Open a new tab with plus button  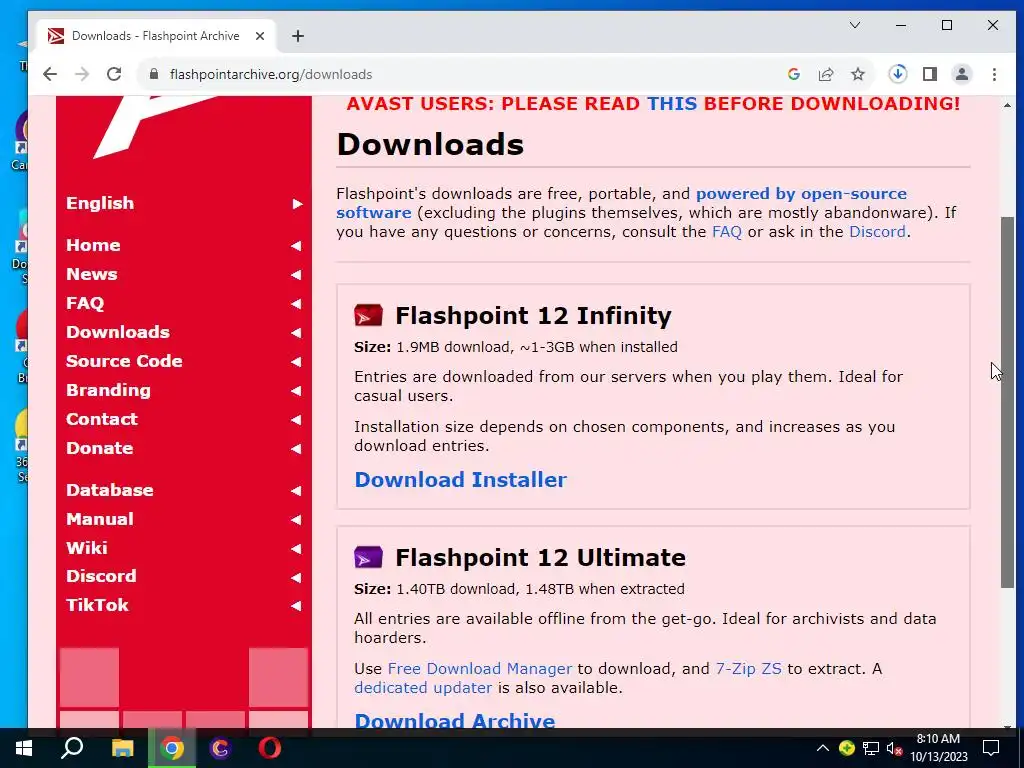(298, 36)
